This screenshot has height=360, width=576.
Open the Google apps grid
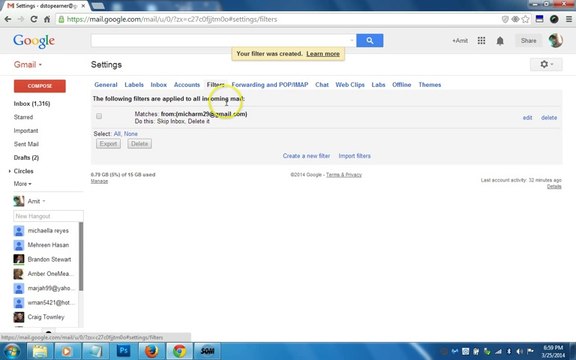481,40
